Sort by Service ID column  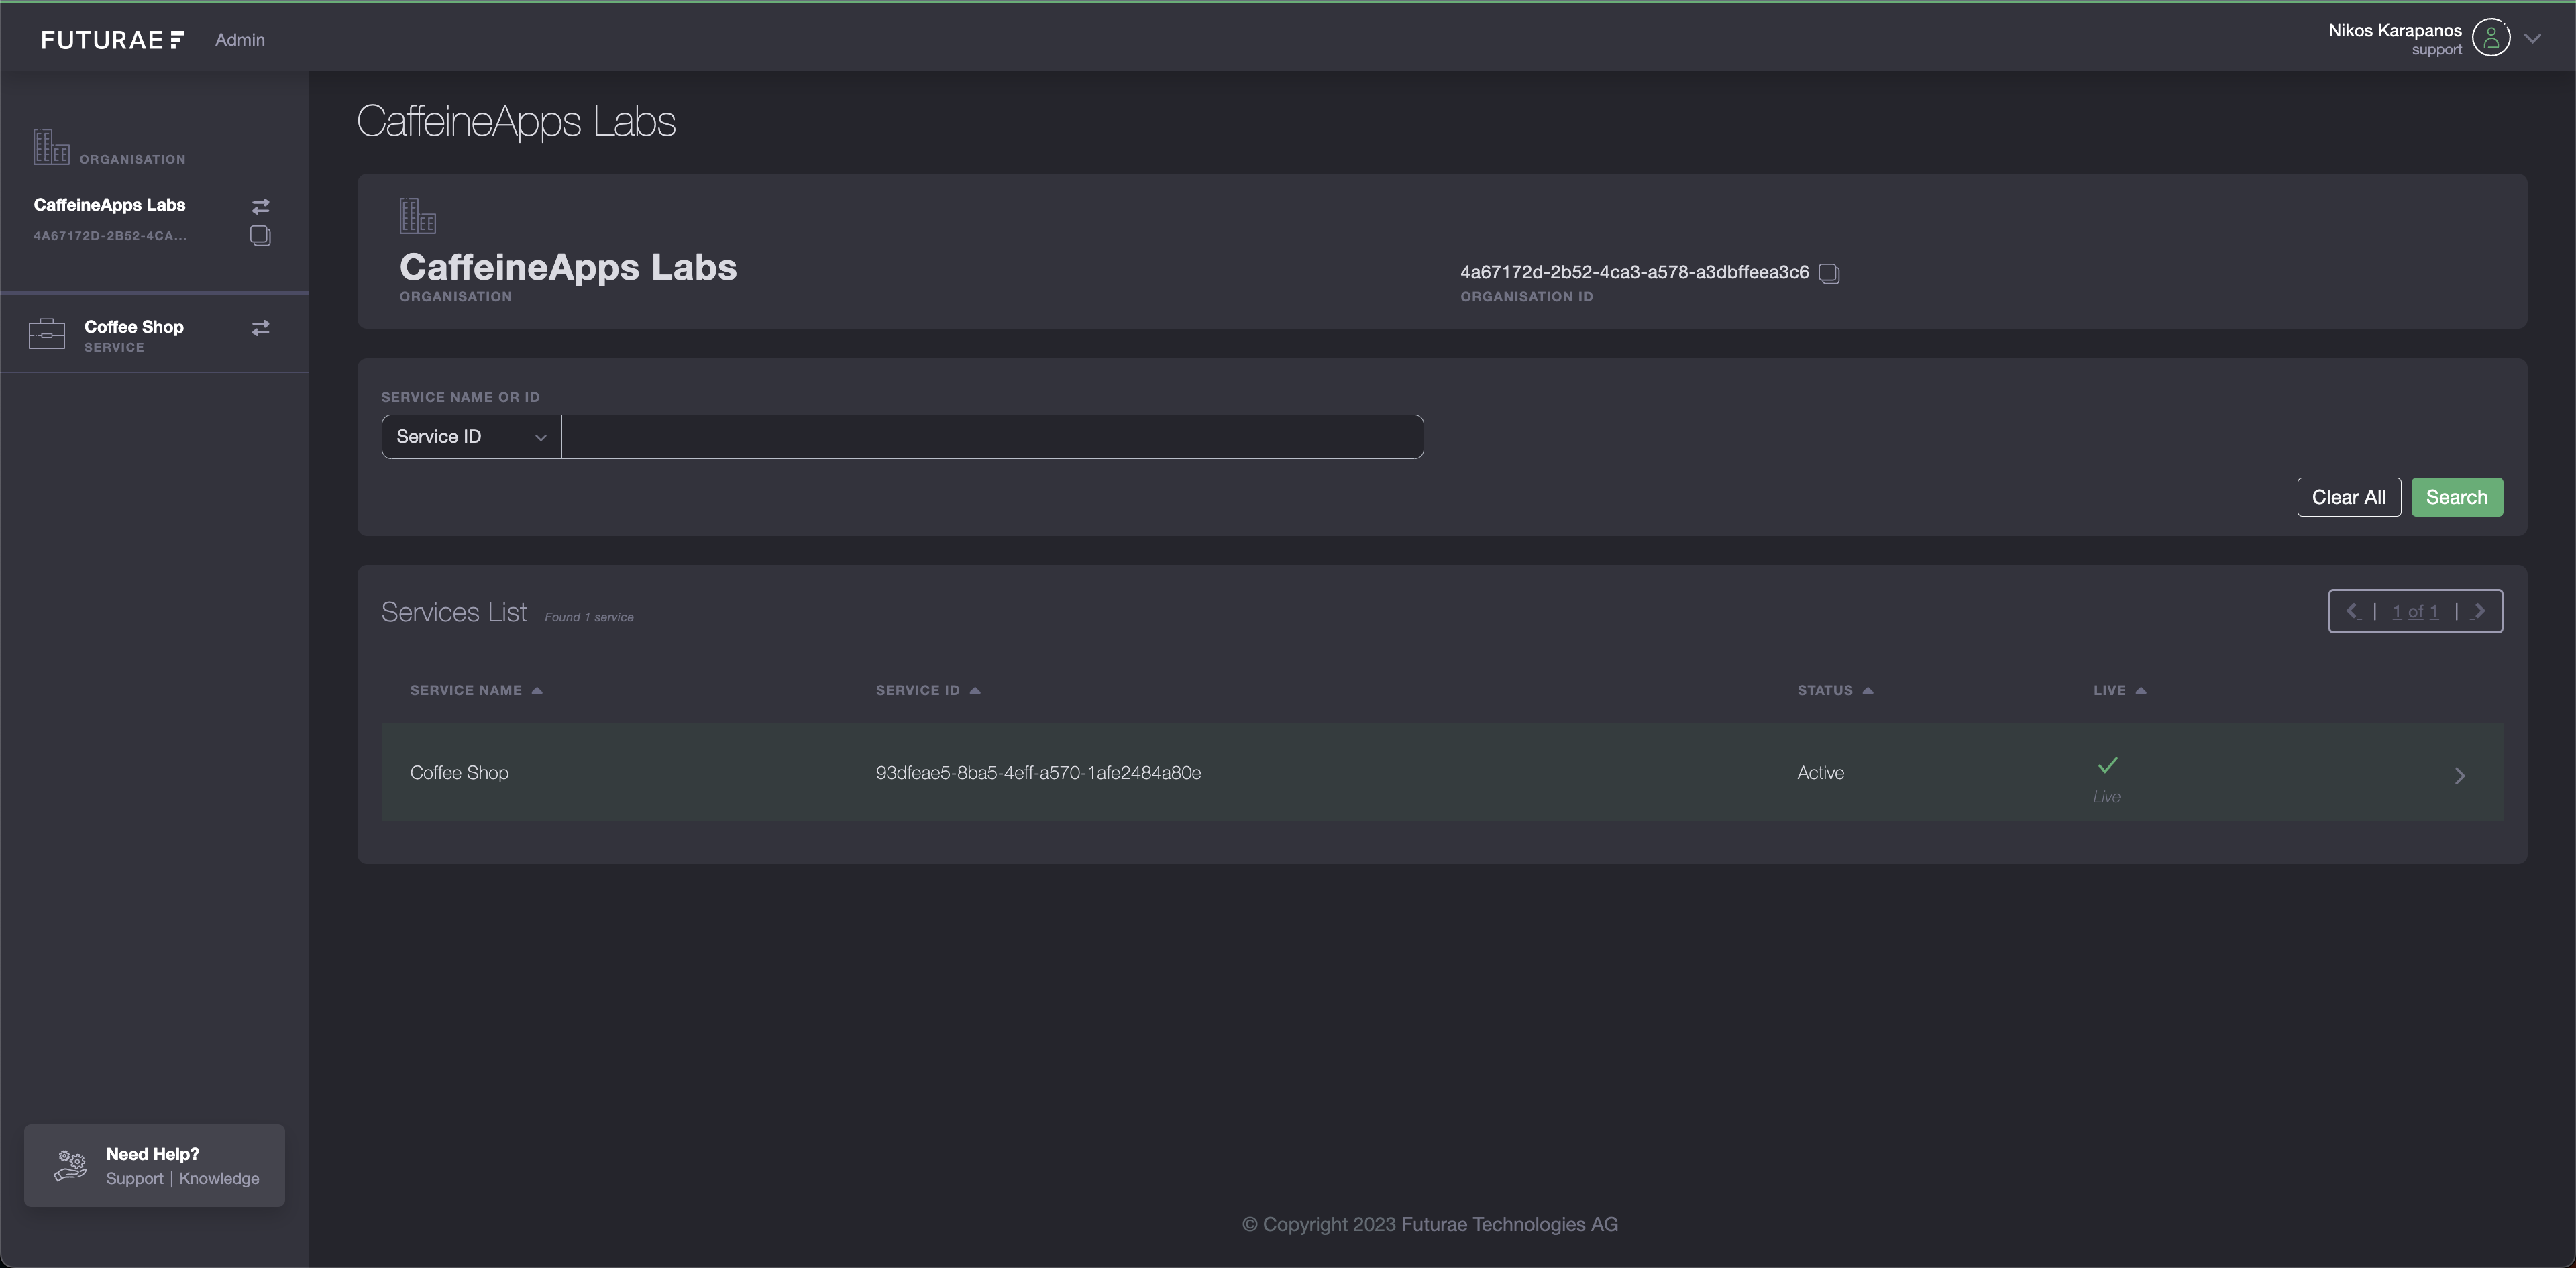pyautogui.click(x=928, y=690)
